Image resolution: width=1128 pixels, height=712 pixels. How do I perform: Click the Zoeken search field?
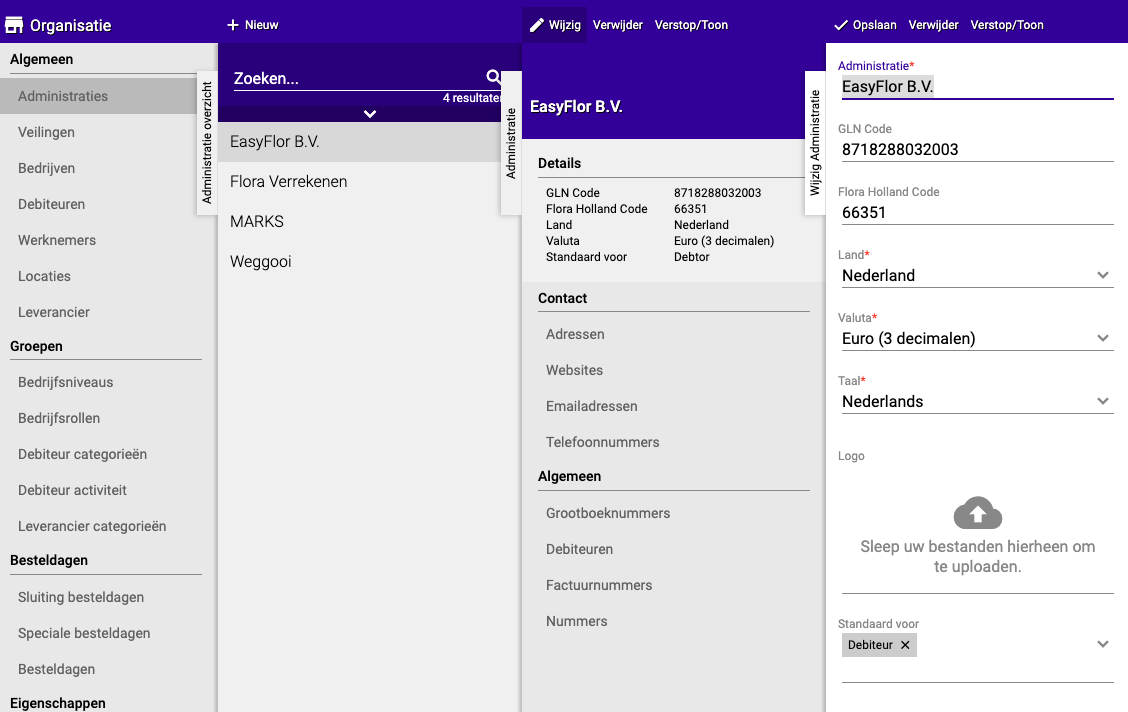(358, 78)
